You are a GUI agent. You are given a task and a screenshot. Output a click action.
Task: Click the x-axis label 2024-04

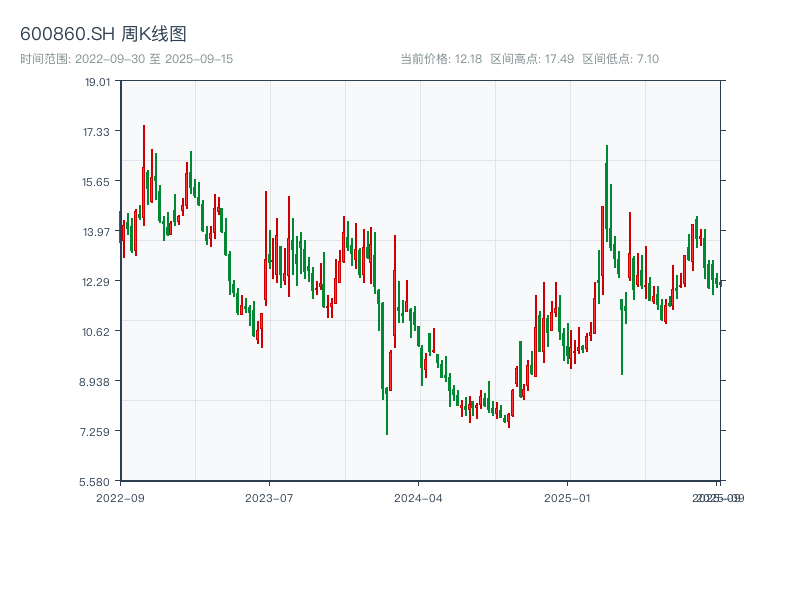pyautogui.click(x=418, y=498)
